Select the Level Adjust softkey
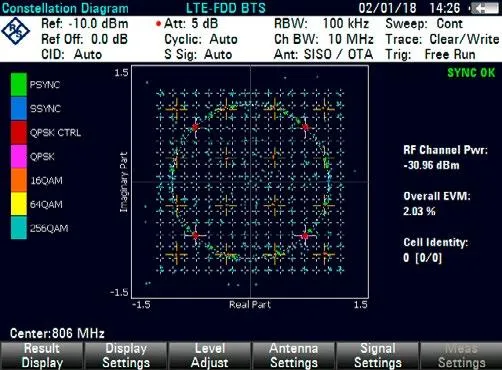This screenshot has width=502, height=370. [210, 356]
